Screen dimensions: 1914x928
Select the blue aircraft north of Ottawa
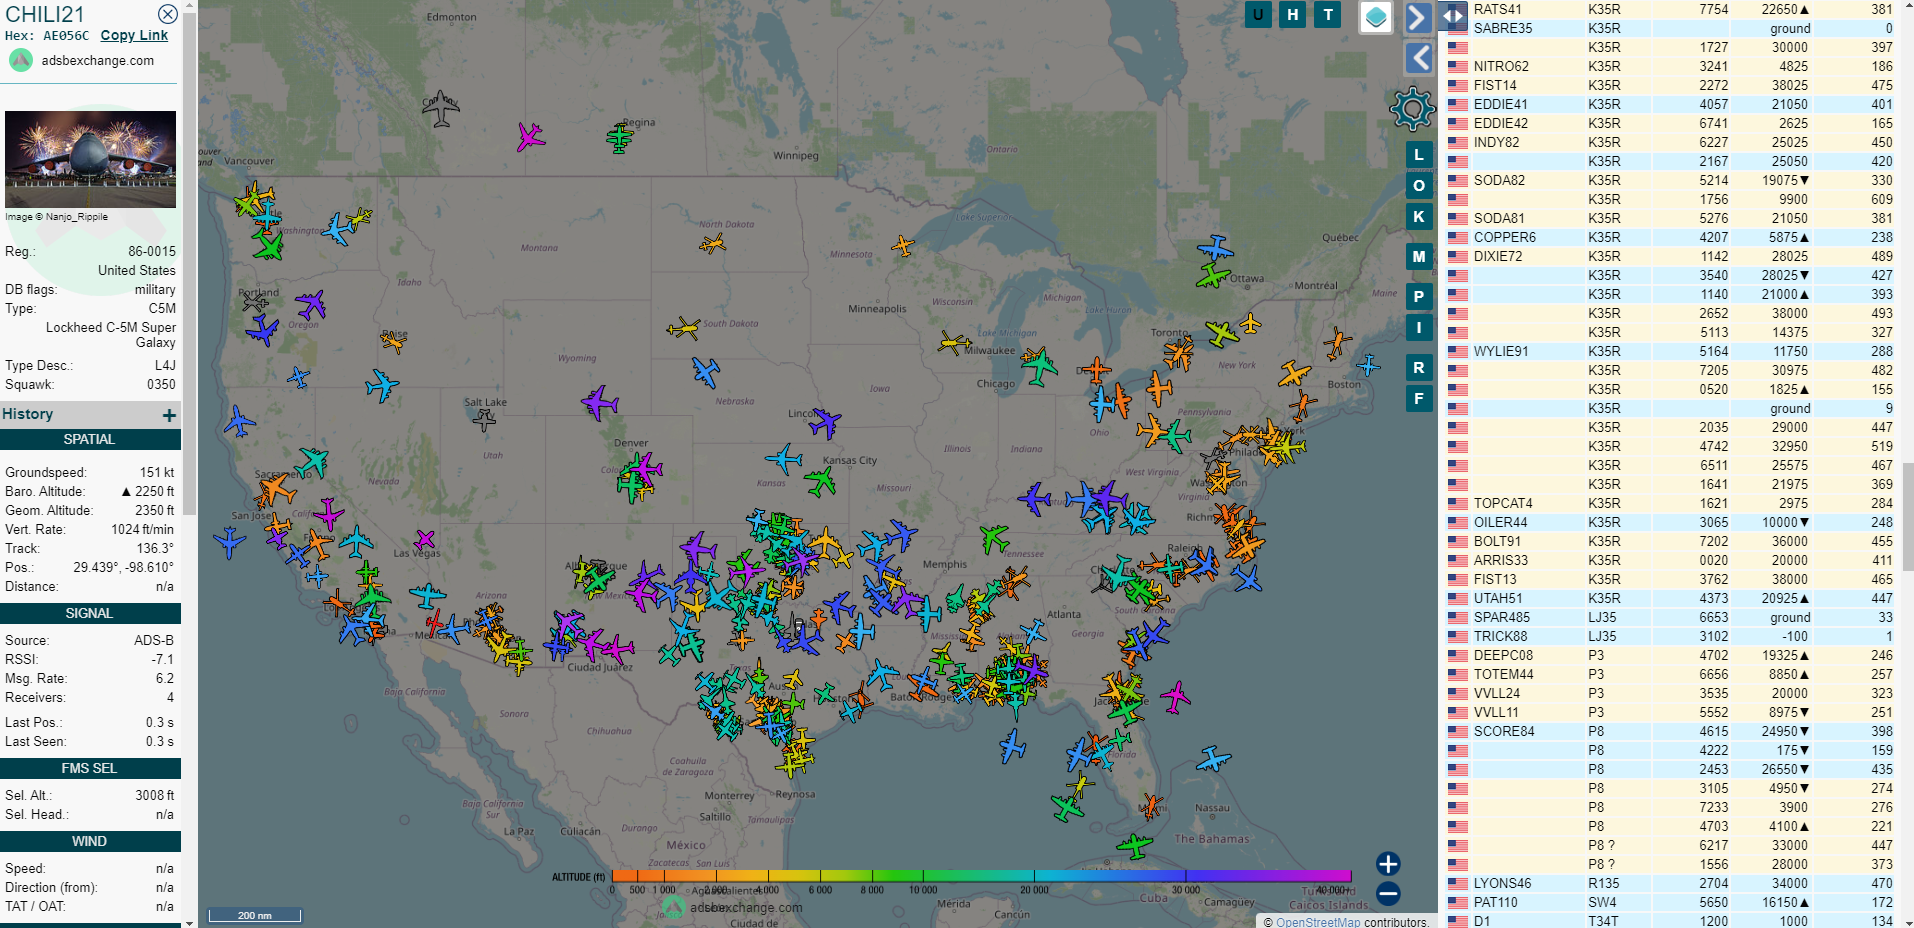[x=1215, y=247]
